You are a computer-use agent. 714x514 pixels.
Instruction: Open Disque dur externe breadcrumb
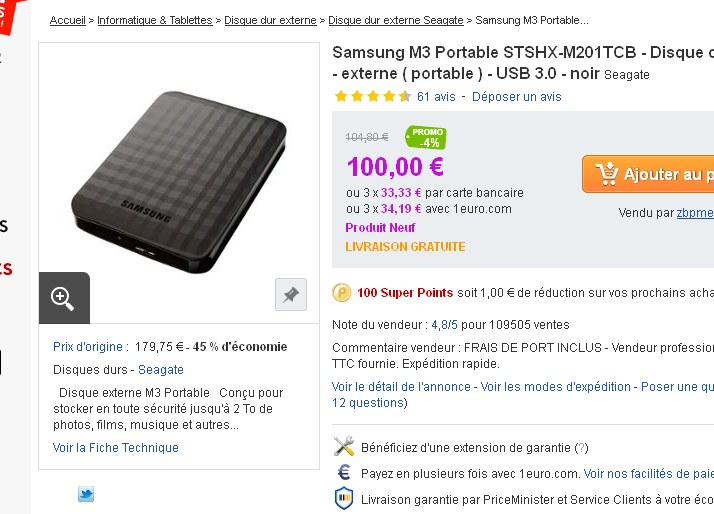(271, 20)
